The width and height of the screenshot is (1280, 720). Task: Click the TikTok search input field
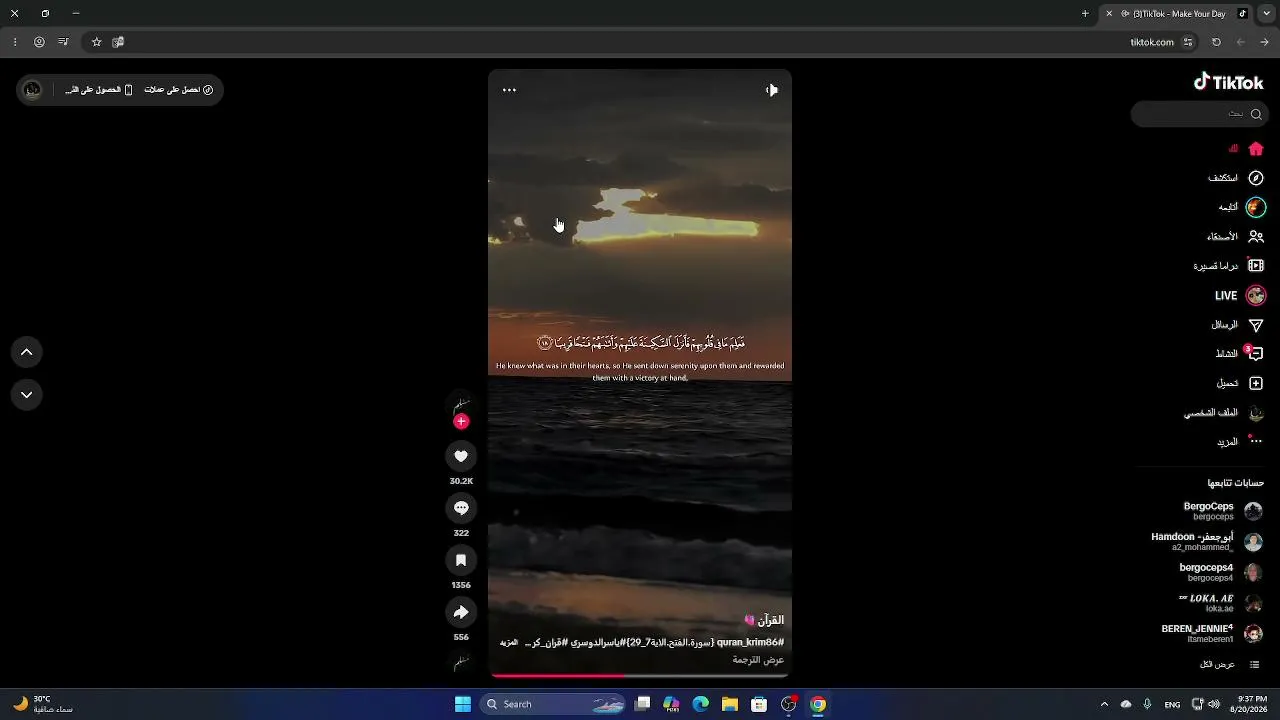click(1199, 114)
